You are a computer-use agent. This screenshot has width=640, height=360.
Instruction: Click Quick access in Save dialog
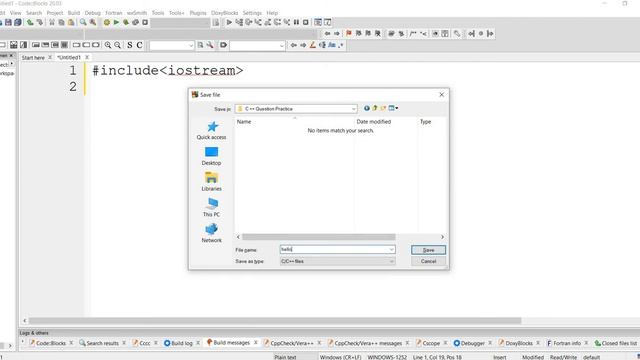pyautogui.click(x=211, y=131)
